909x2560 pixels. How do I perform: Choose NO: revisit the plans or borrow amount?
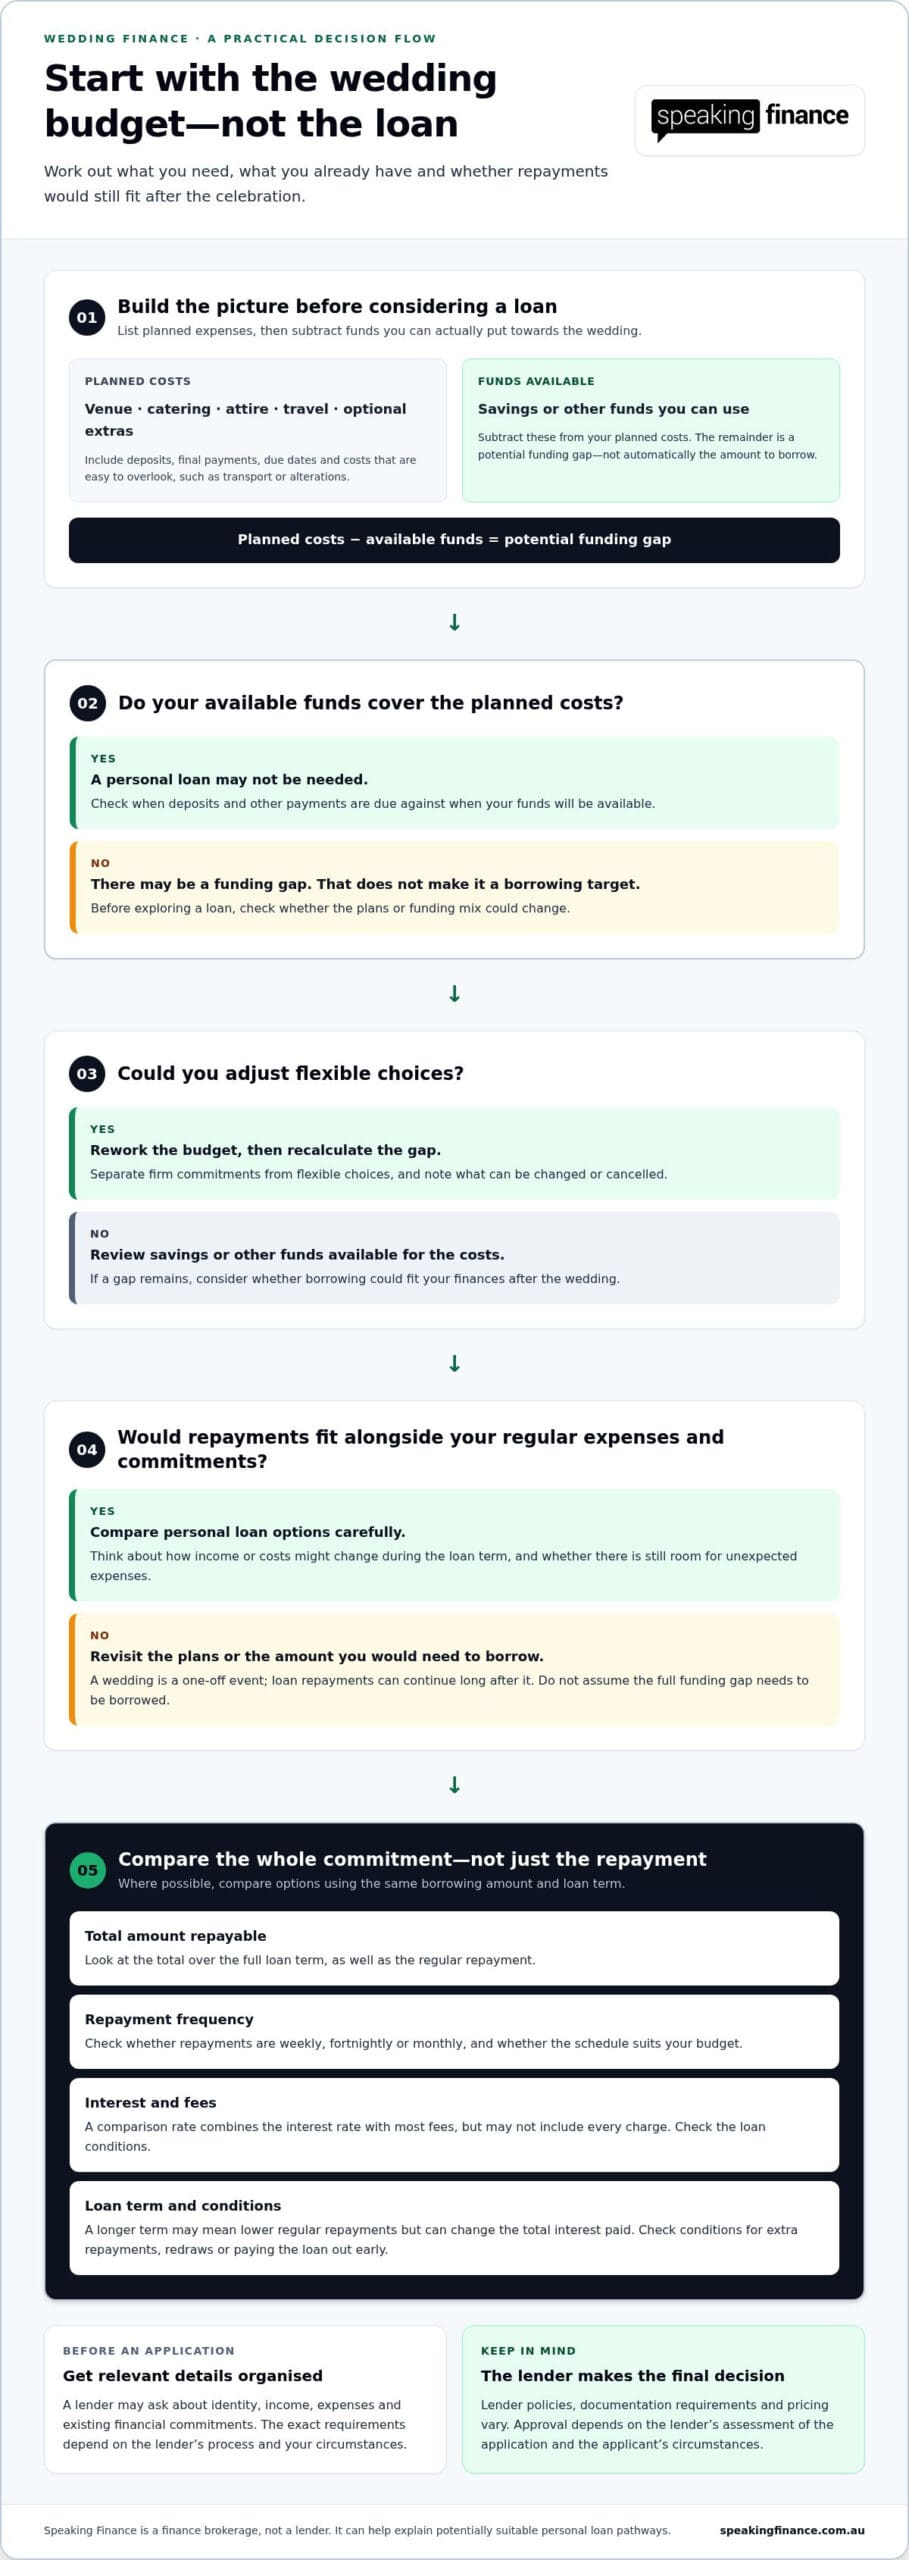point(454,1669)
